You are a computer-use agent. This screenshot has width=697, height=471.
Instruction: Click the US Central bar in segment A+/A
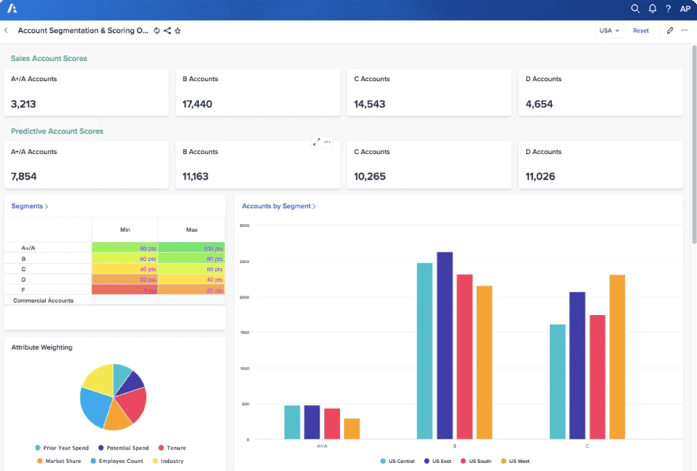pos(292,422)
